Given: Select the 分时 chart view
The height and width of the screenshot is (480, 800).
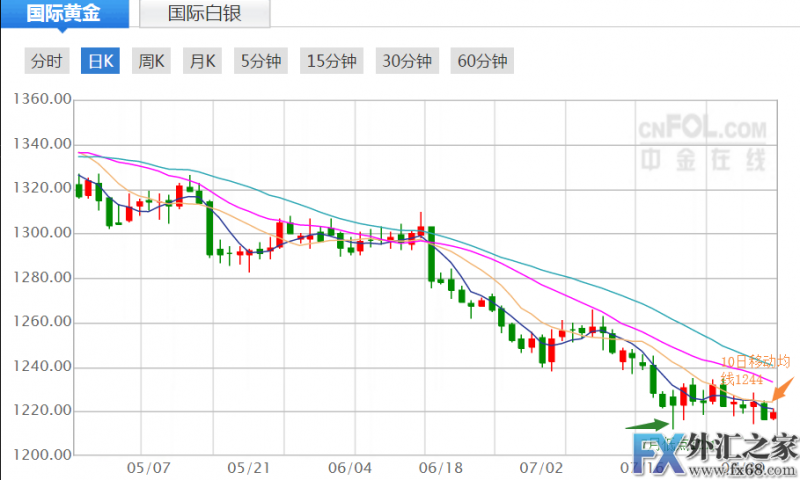Looking at the screenshot, I should [47, 61].
